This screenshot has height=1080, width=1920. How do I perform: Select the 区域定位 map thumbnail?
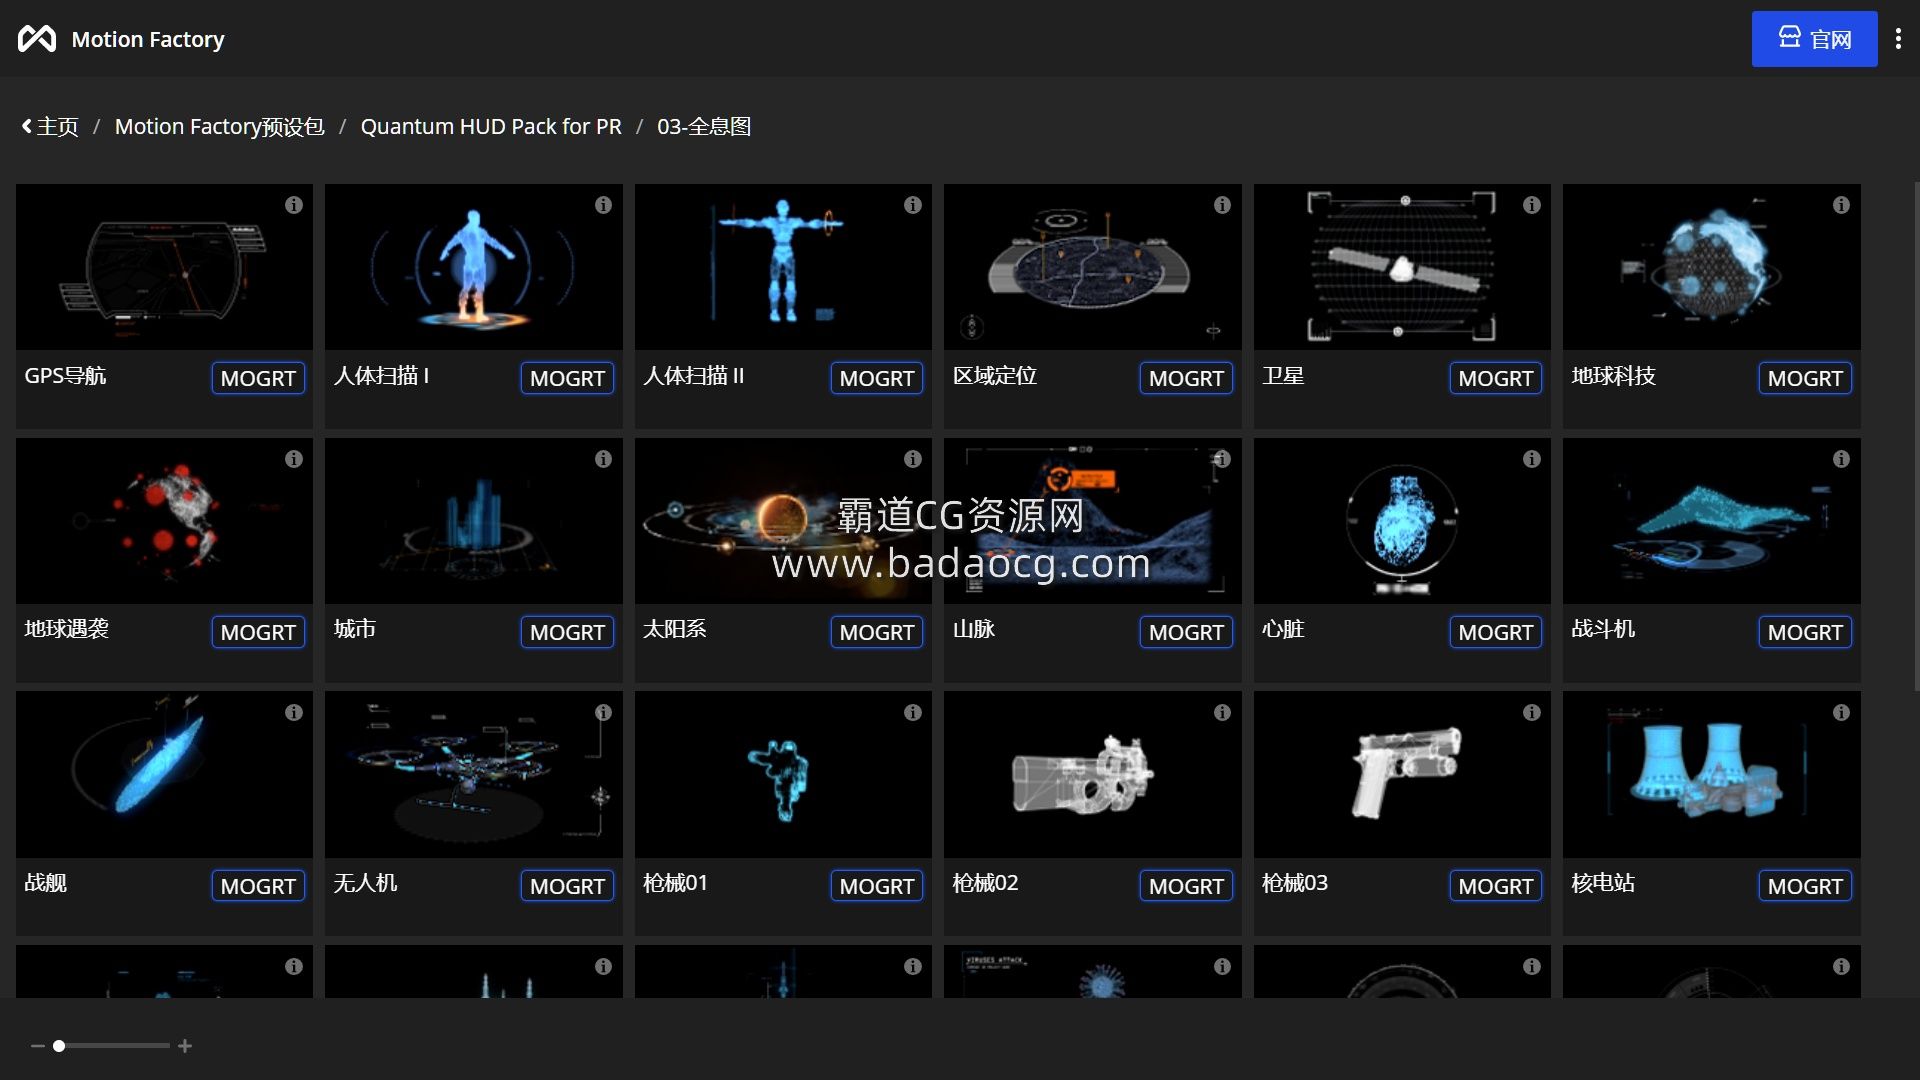pyautogui.click(x=1092, y=267)
